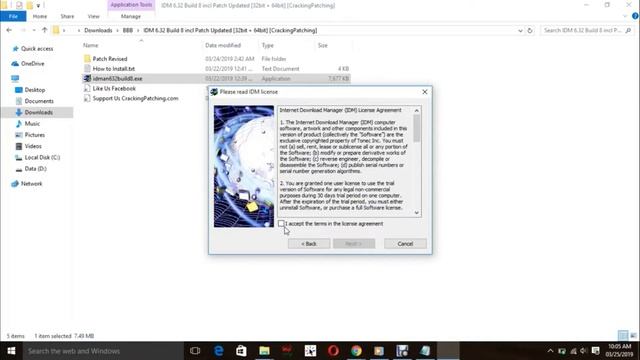Show hidden system tray icons
640x360 pixels.
pos(550,351)
